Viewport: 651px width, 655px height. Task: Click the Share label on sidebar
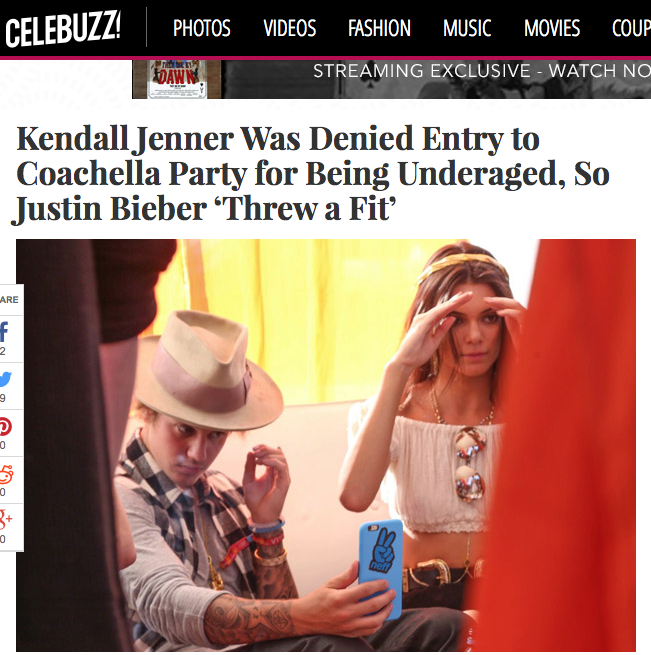pyautogui.click(x=9, y=300)
